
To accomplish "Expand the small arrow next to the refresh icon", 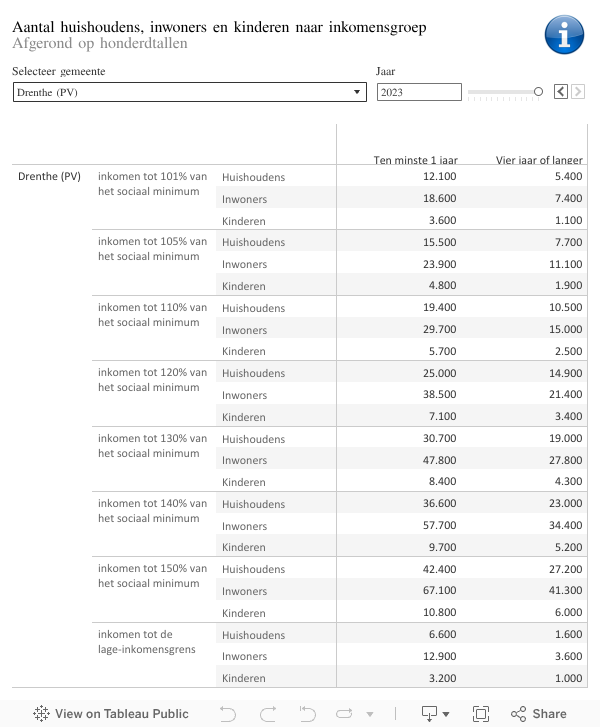I will pos(369,714).
